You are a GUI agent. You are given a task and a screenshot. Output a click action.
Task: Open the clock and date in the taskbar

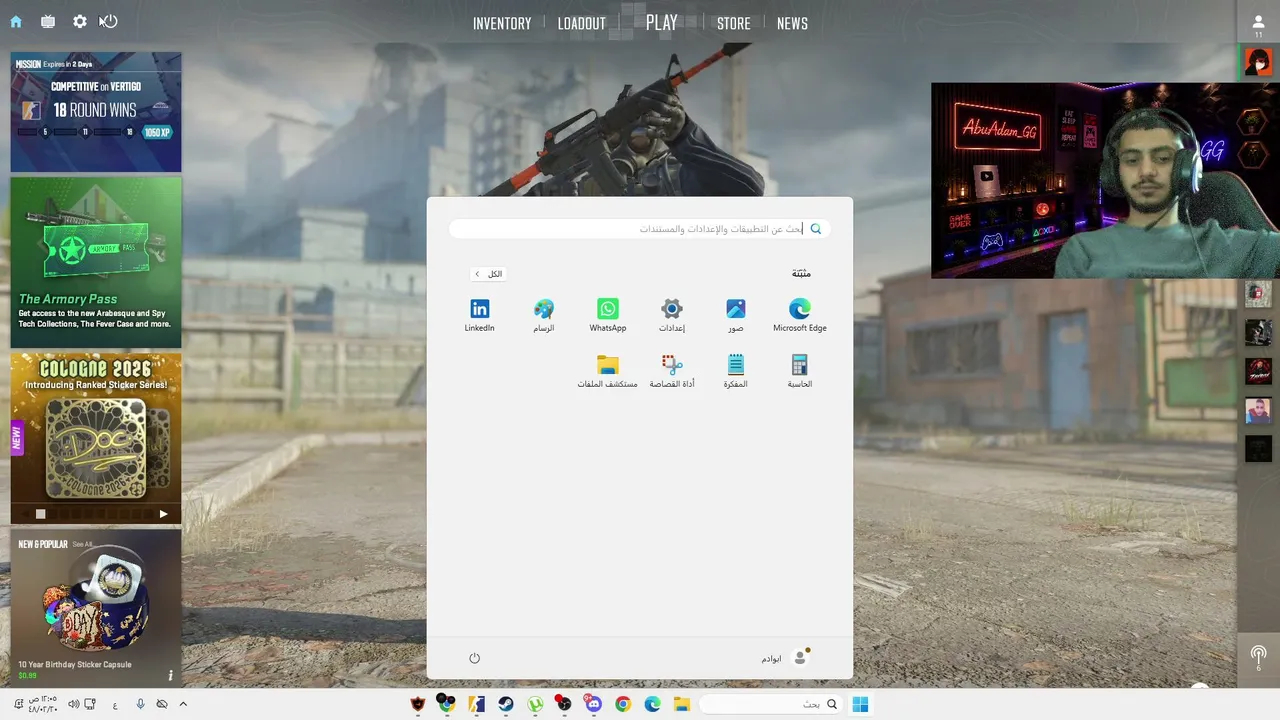pyautogui.click(x=44, y=704)
